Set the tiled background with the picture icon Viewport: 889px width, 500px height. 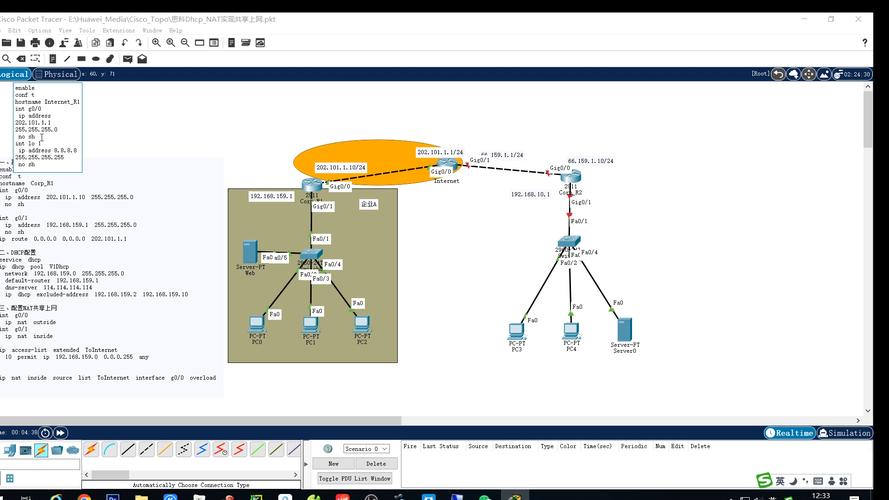[824, 74]
